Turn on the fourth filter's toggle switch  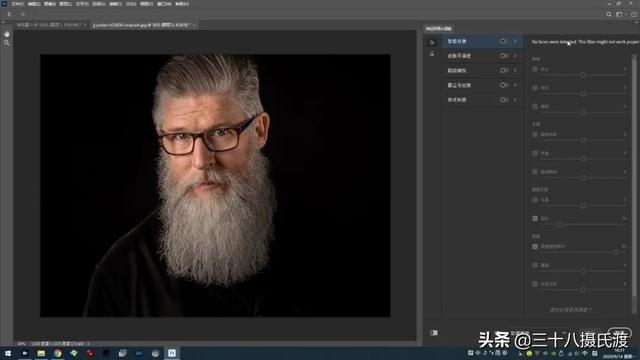[x=503, y=85]
